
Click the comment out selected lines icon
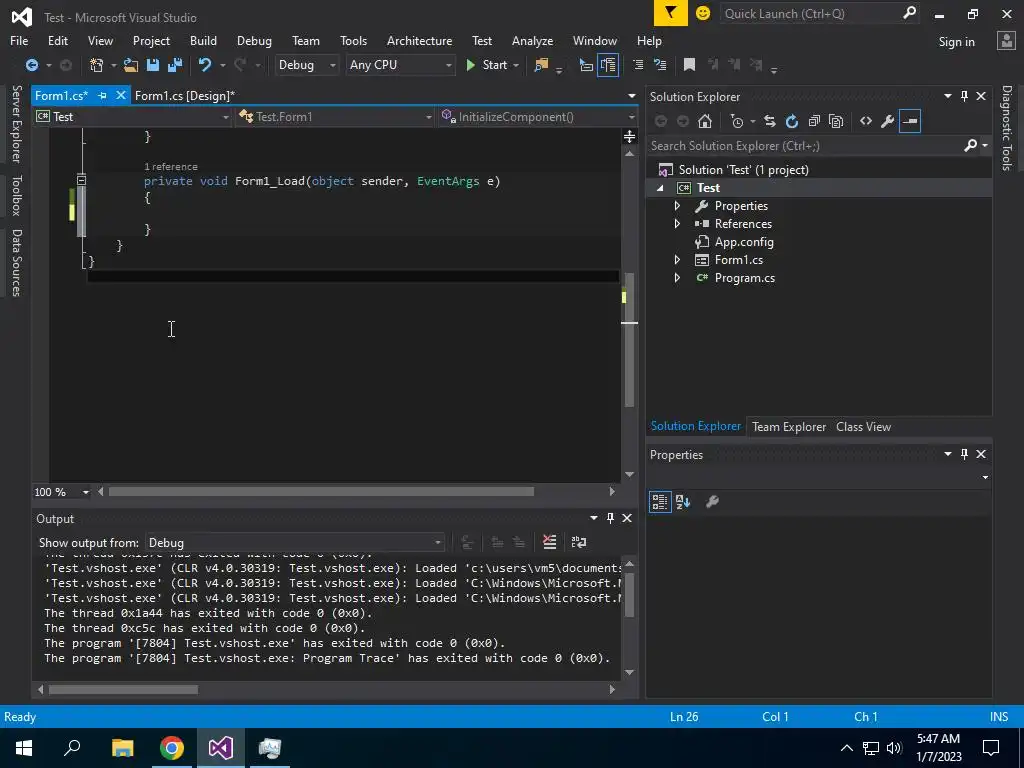638,65
